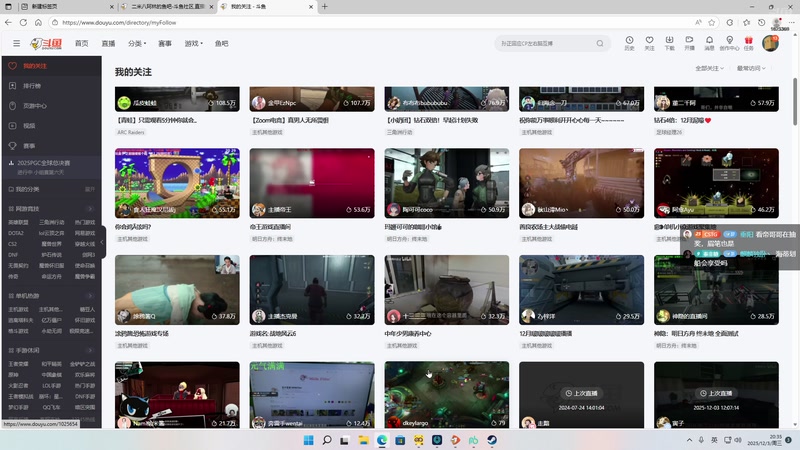Screen dimensions: 800x450
Task: Open the 关注 heart icon in header
Action: point(649,43)
